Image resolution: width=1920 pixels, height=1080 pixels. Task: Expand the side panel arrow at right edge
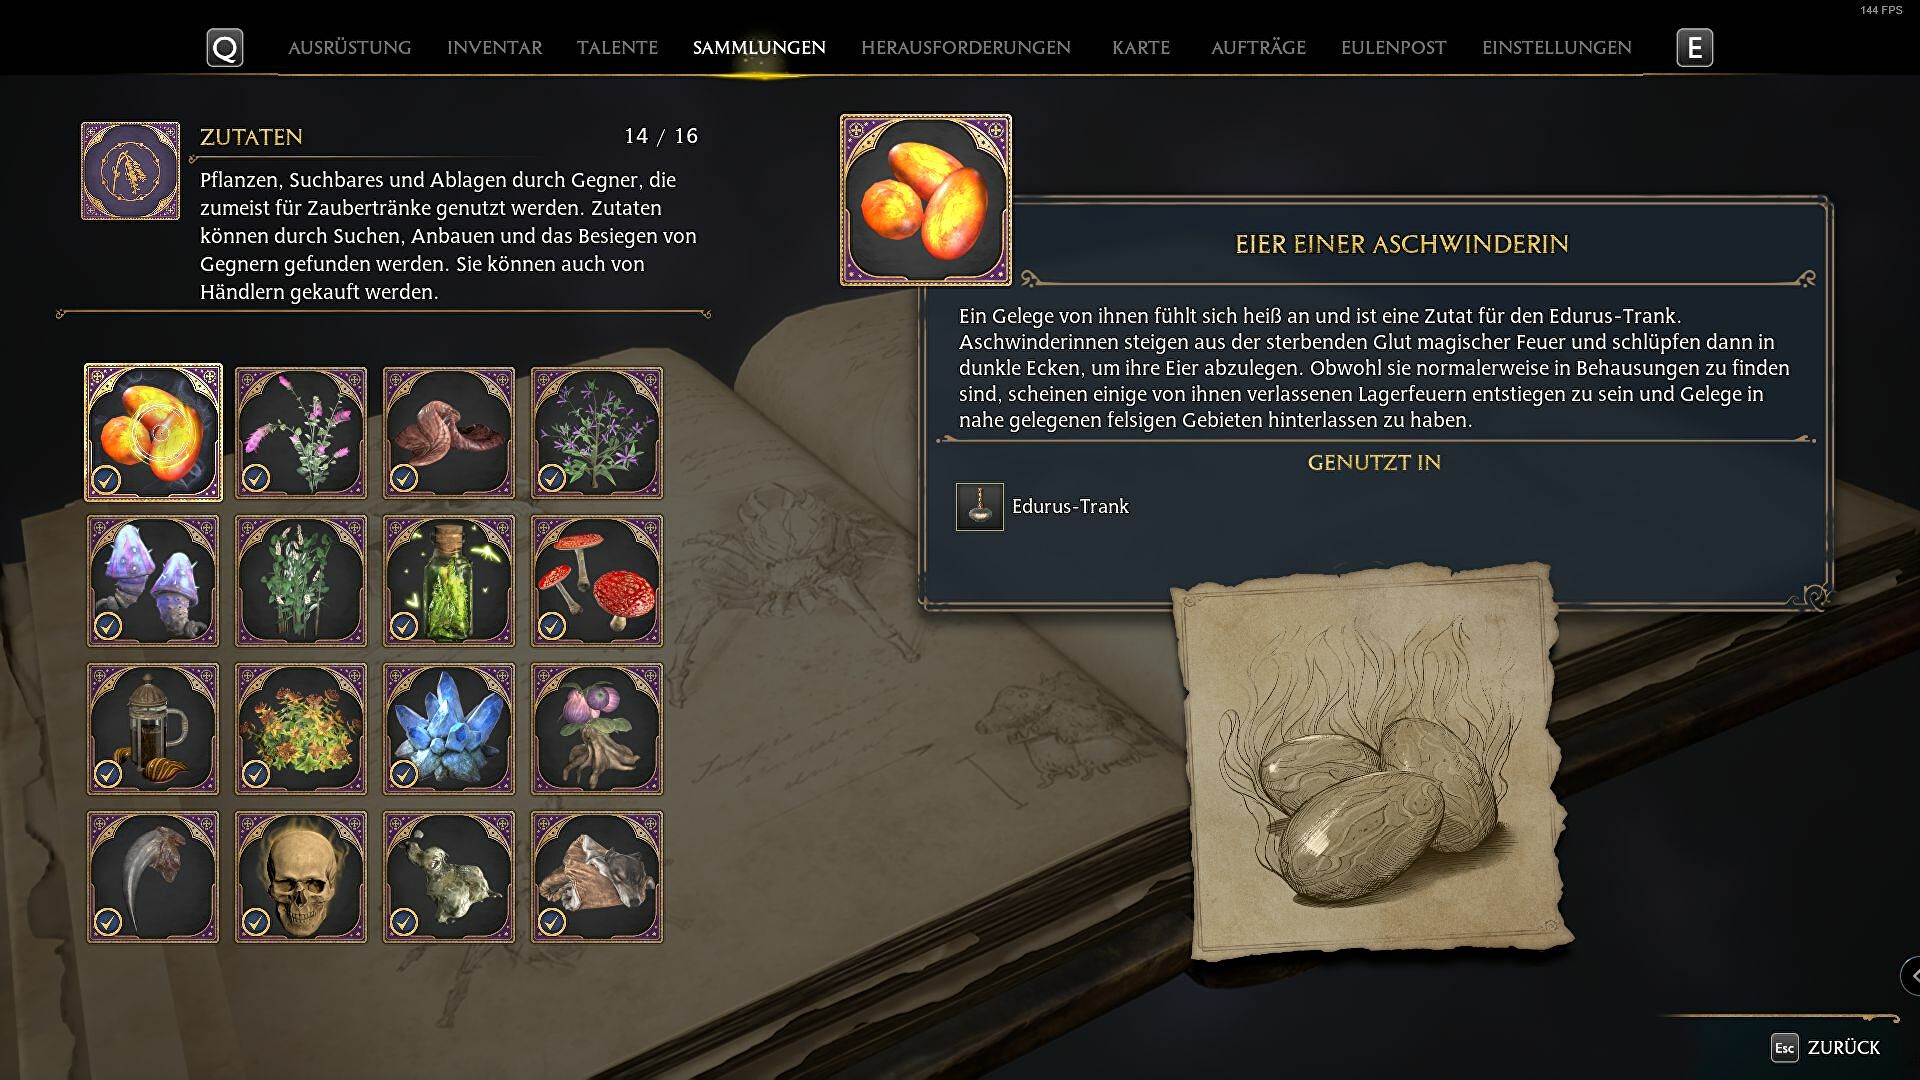click(1911, 976)
